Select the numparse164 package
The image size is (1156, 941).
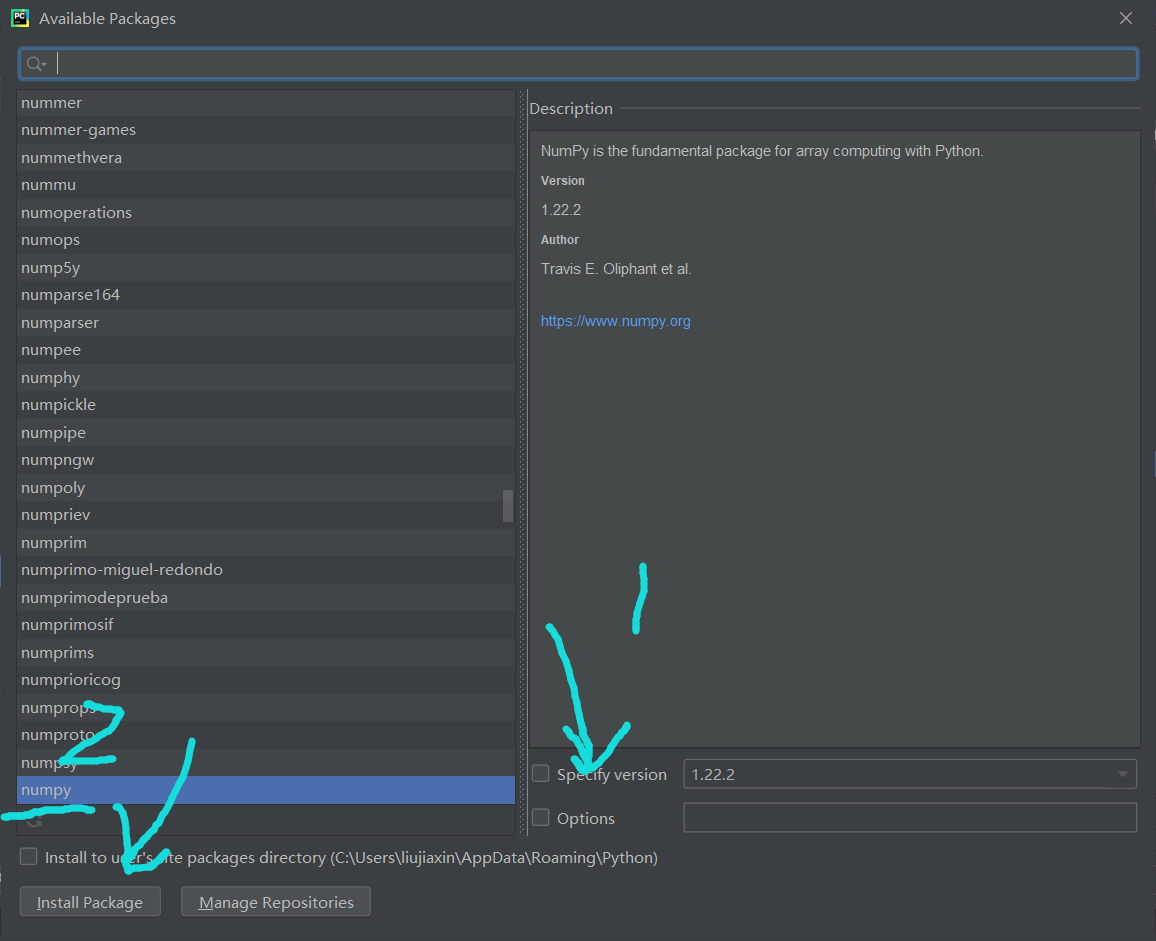click(265, 295)
